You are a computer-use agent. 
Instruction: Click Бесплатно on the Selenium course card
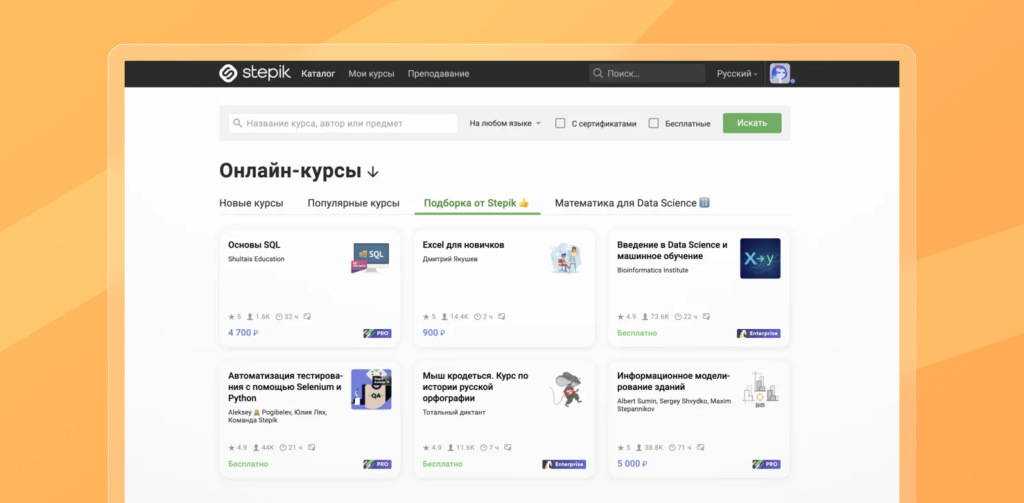(248, 464)
